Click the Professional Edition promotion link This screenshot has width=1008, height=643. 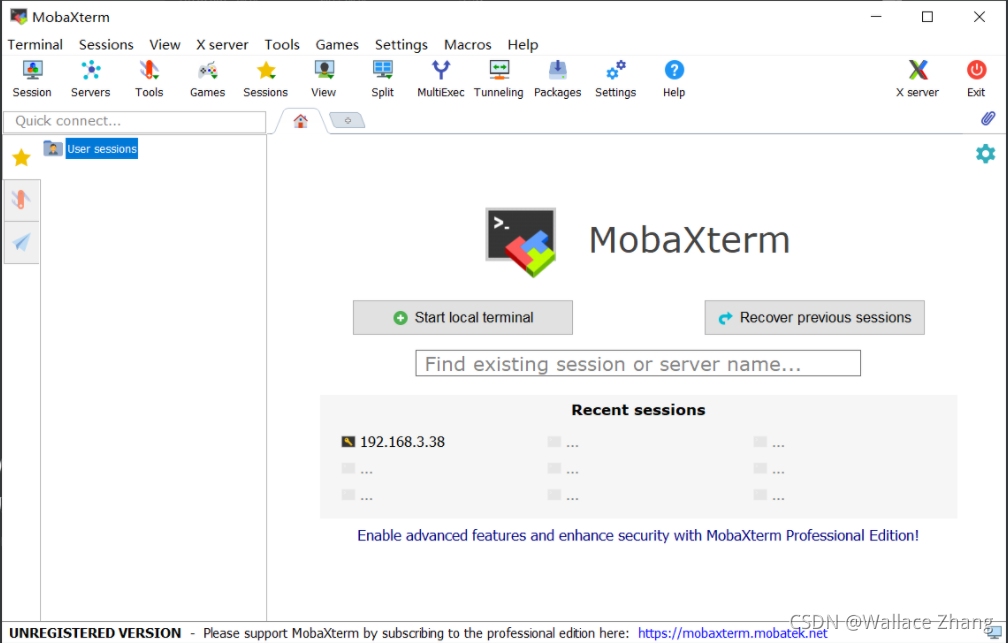click(x=638, y=536)
